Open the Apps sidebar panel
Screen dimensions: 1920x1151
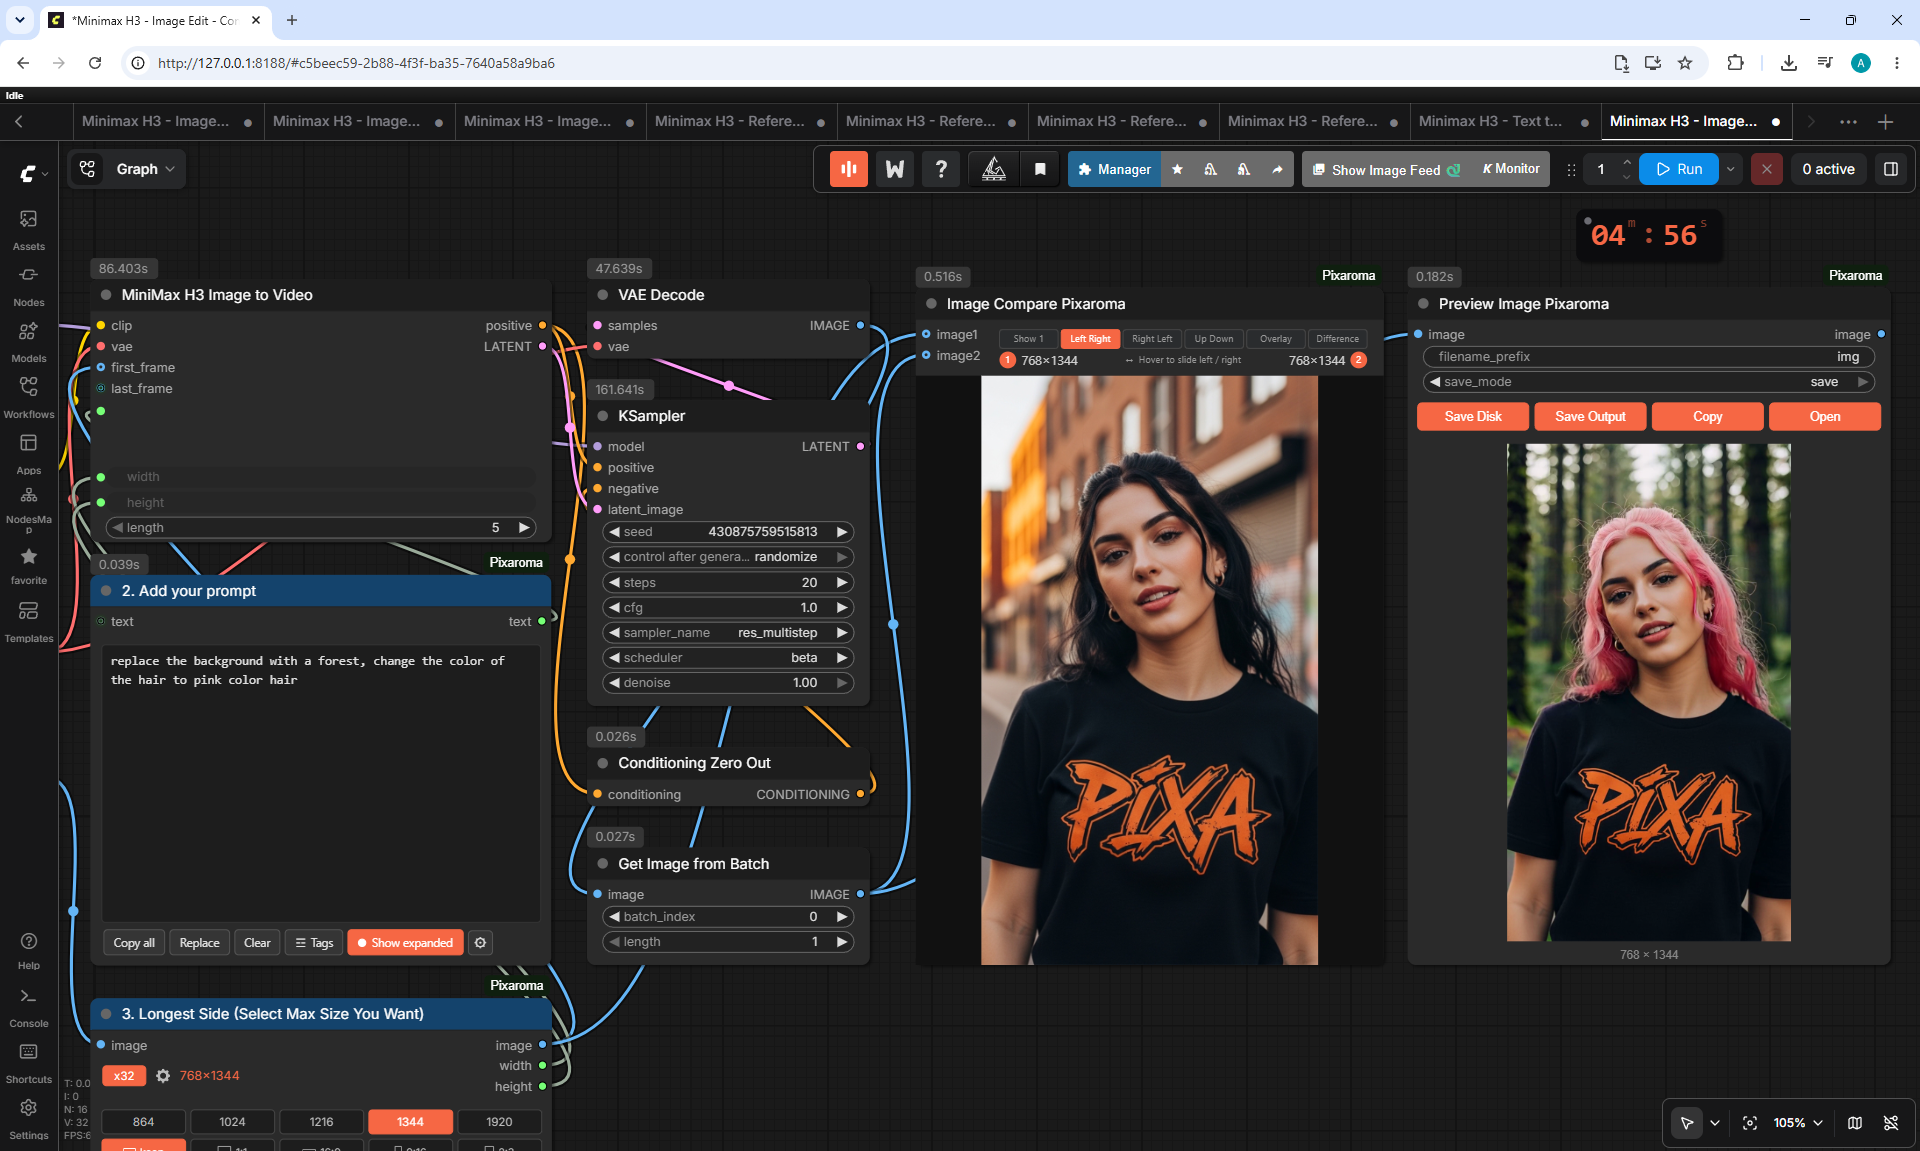tap(28, 453)
